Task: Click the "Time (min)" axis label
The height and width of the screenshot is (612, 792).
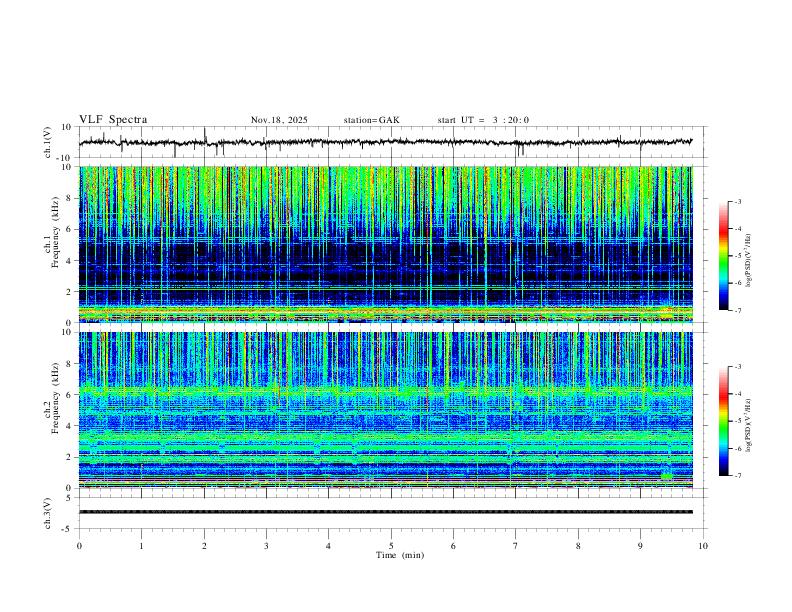Action: (x=400, y=555)
